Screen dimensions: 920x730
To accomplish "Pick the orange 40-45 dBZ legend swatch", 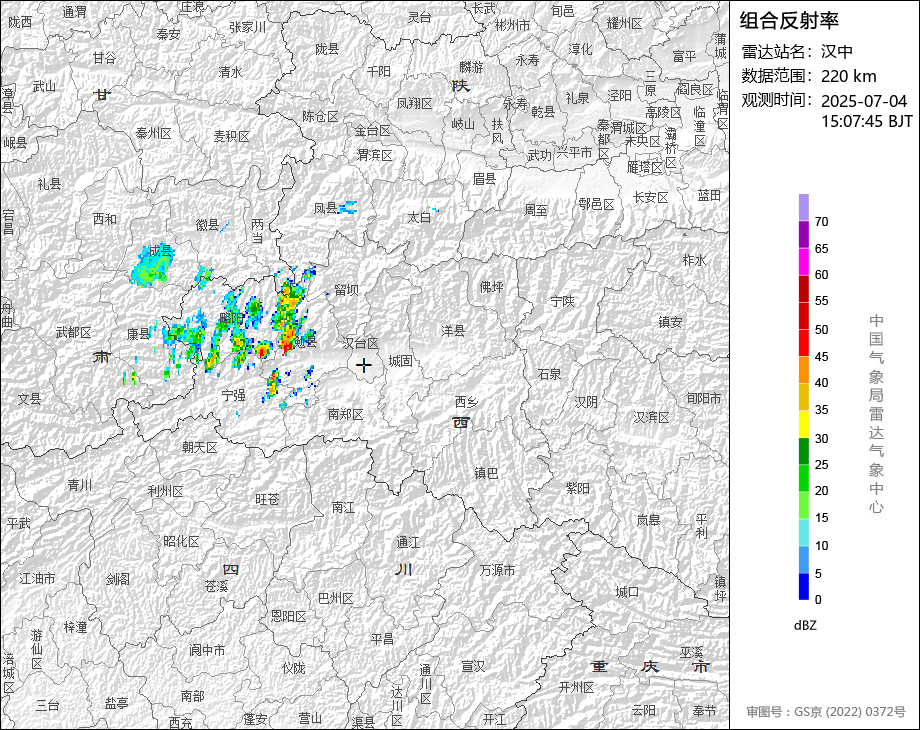I will (x=804, y=370).
